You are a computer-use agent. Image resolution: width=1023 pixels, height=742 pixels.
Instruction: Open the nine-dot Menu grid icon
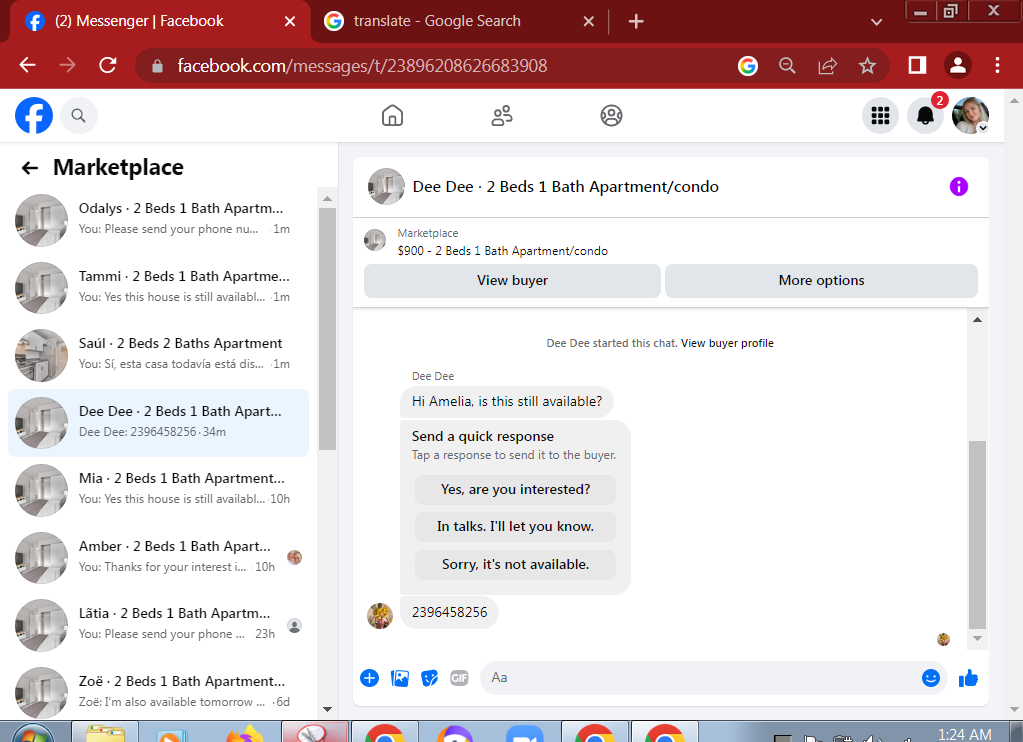point(880,116)
